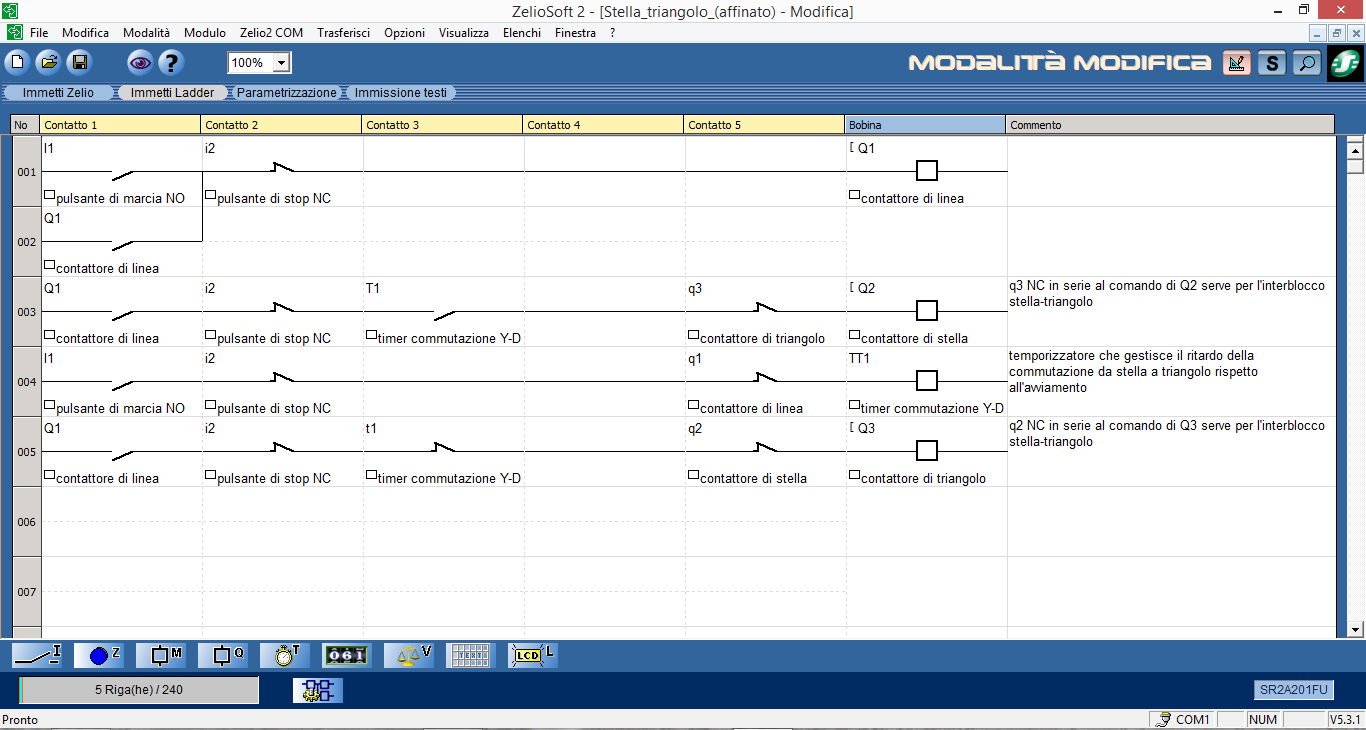Click scrollbar down arrow of ladder grid
This screenshot has height=730, width=1366.
coord(1356,629)
